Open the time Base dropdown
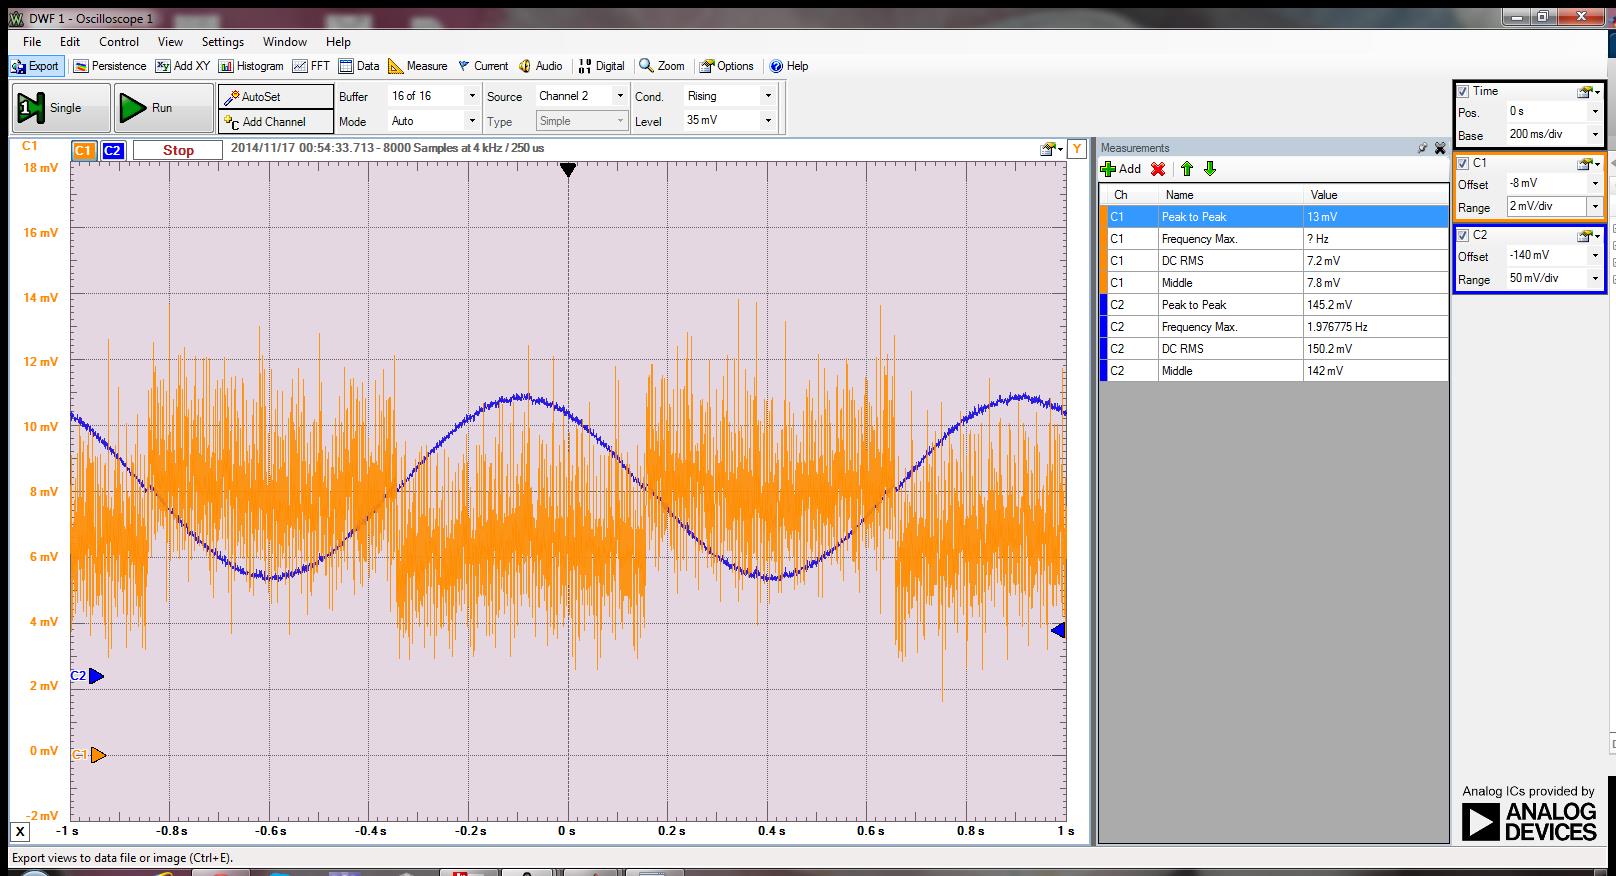Screen dimensions: 1616x876 point(1594,134)
